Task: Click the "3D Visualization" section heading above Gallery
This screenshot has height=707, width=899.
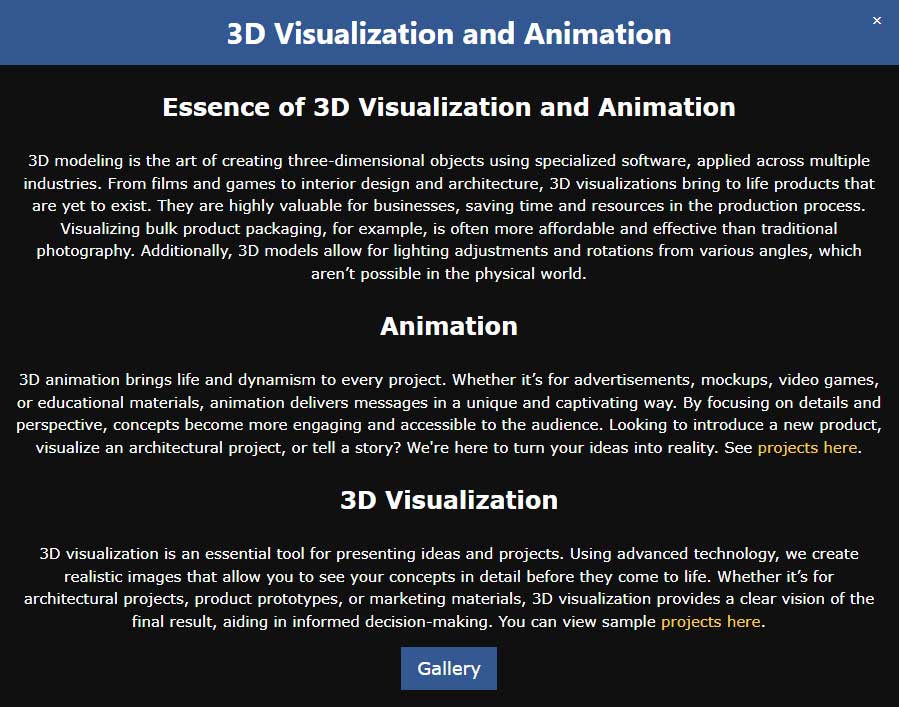Action: 449,500
